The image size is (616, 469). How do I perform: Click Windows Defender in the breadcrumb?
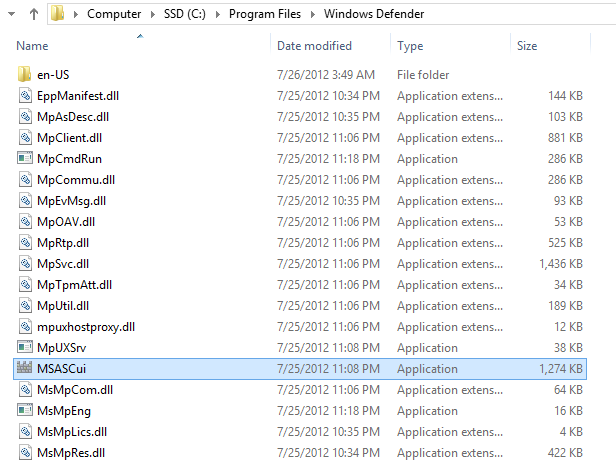374,14
